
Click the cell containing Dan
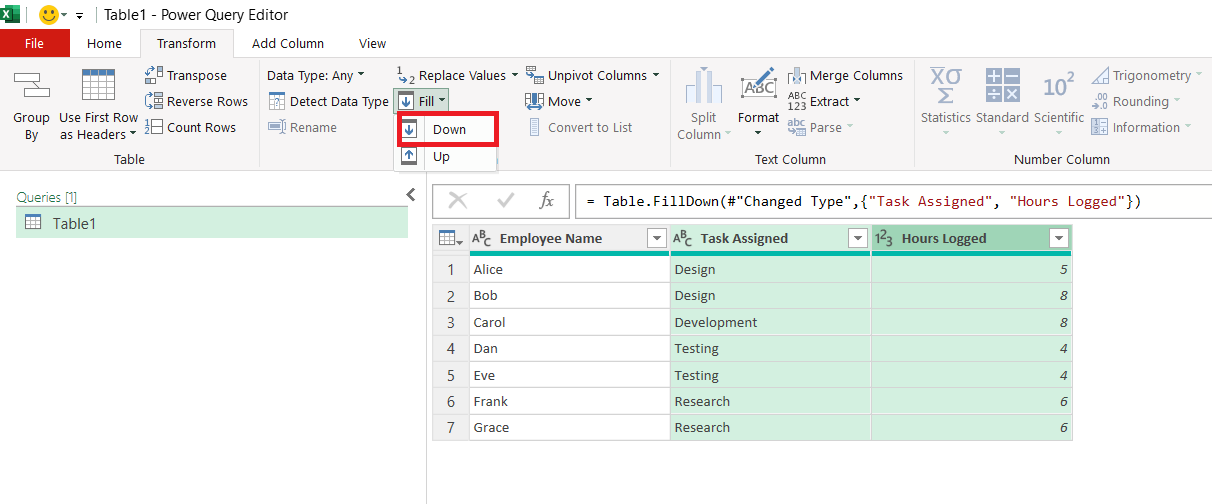[x=569, y=348]
